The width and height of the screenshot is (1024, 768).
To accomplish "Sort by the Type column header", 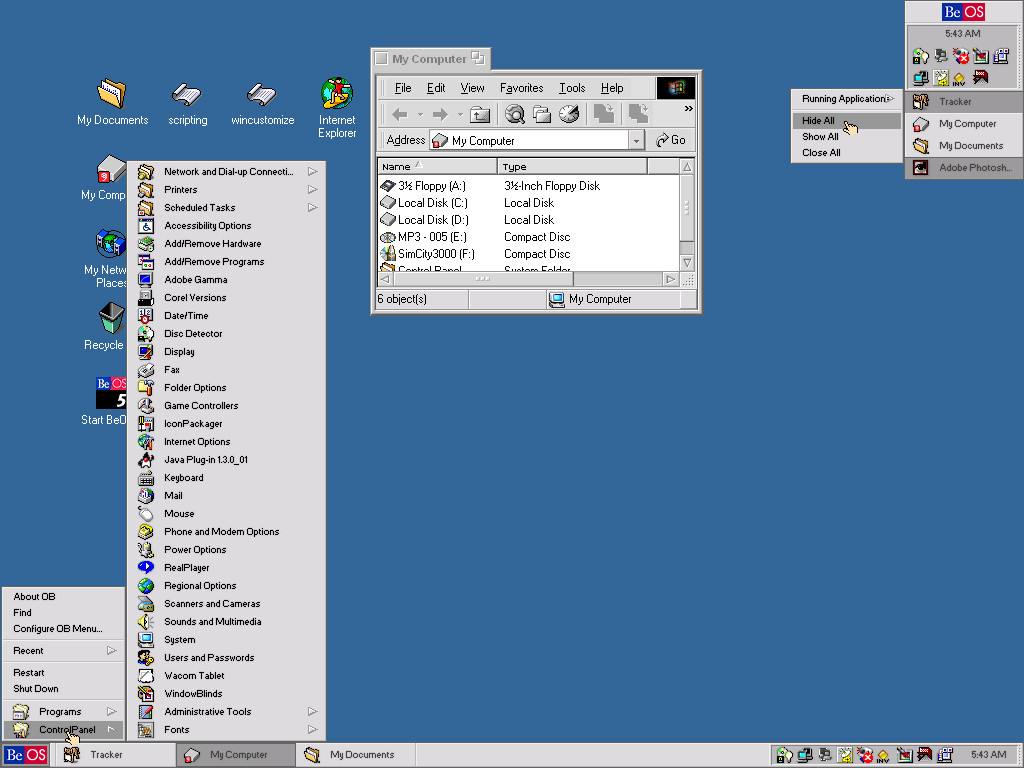I will click(572, 167).
